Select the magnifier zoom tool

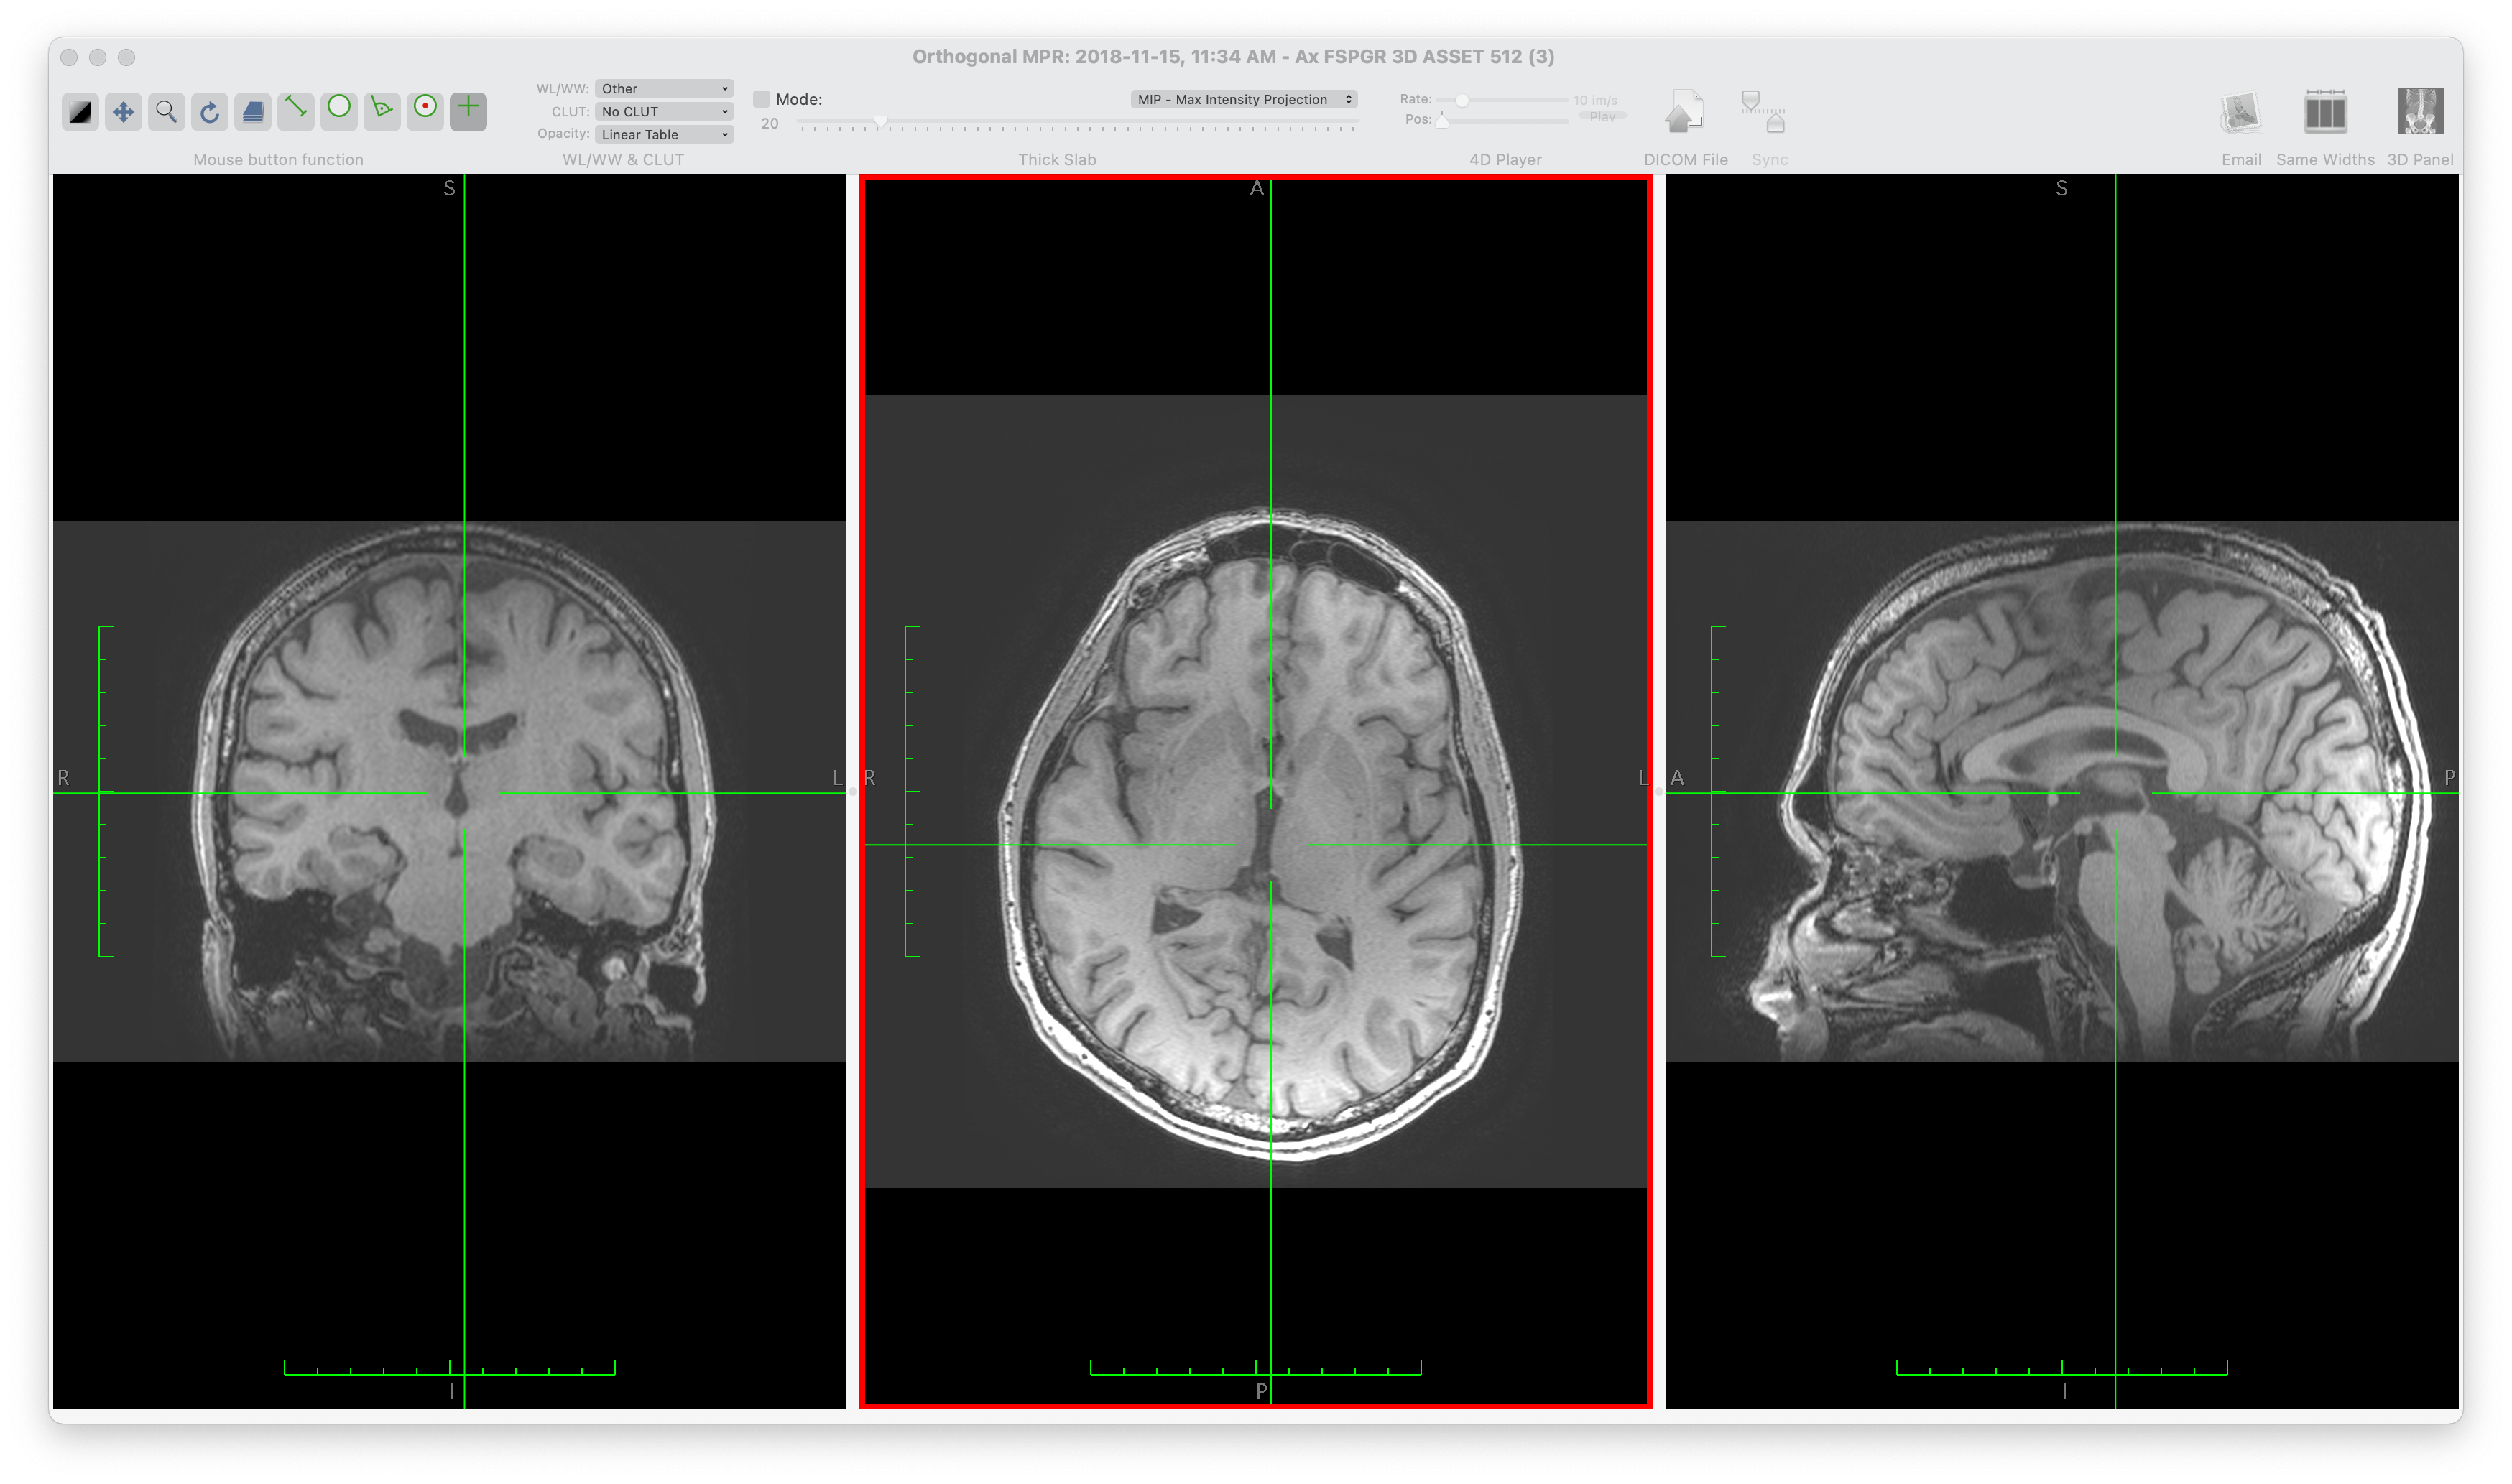point(166,111)
